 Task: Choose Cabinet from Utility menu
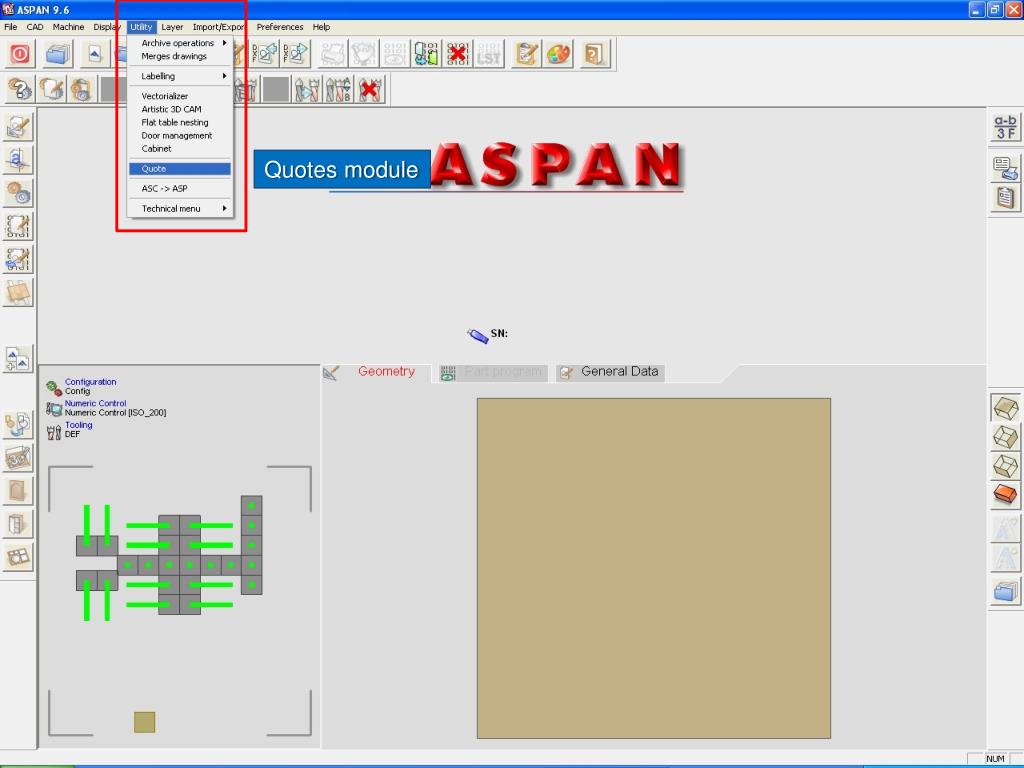(x=180, y=148)
